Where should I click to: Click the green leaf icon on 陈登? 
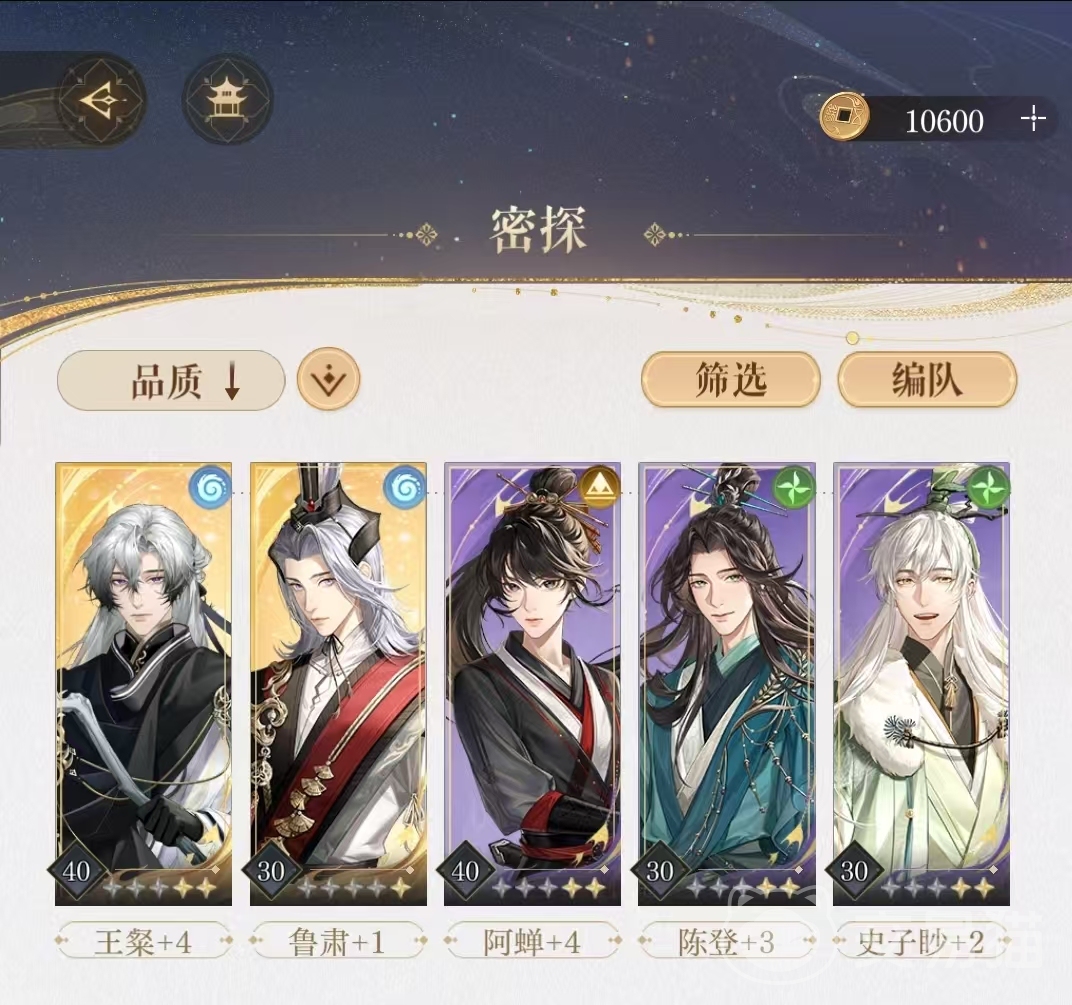coord(793,488)
